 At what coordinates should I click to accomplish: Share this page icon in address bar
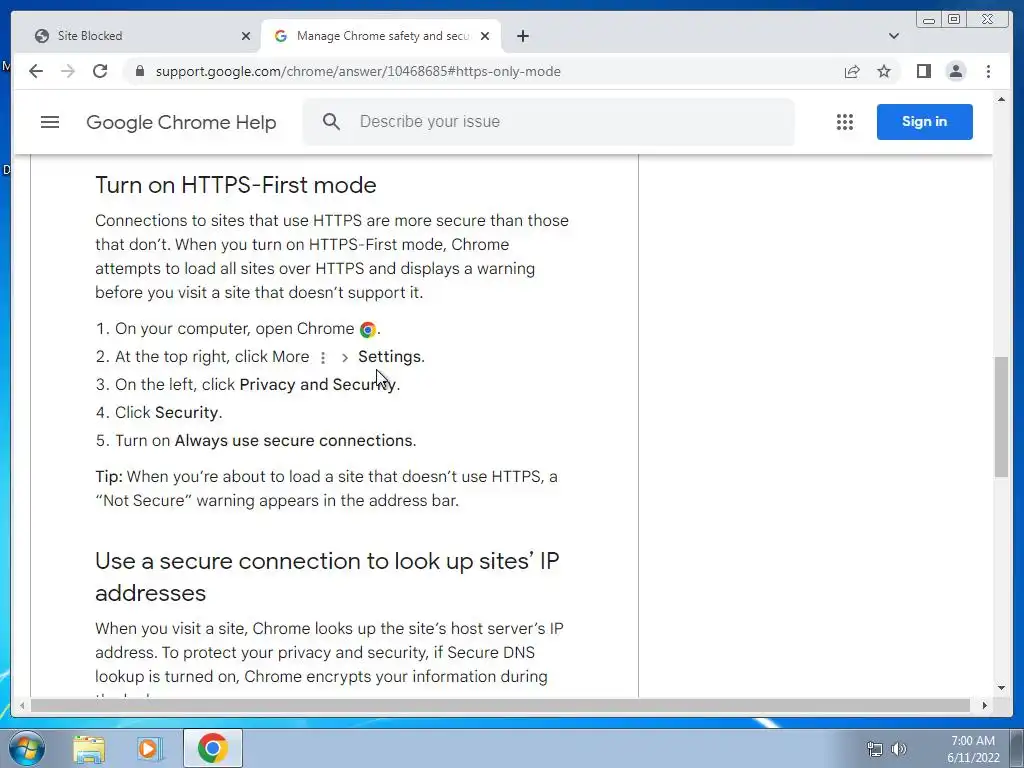852,71
